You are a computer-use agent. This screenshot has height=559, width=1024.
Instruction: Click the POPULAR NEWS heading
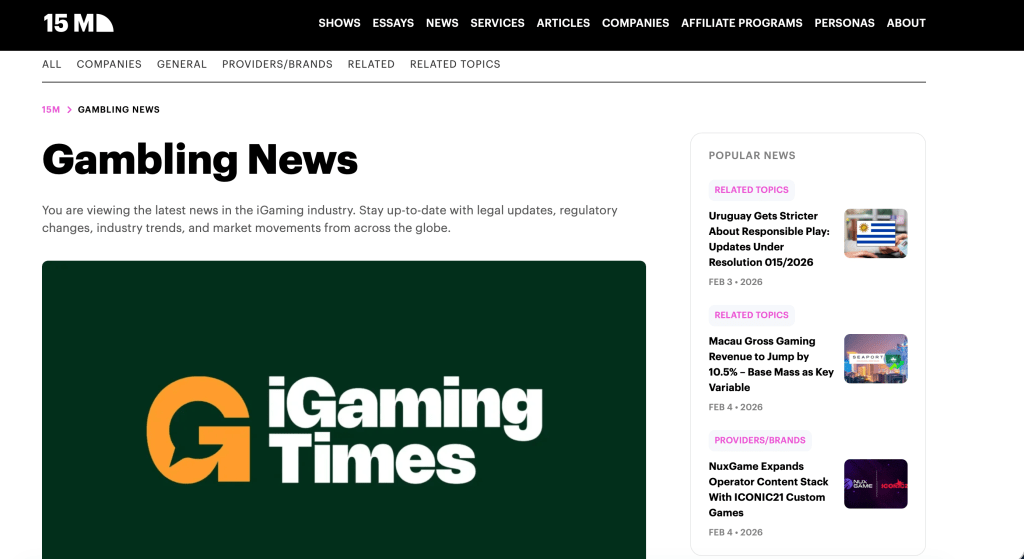click(x=752, y=155)
